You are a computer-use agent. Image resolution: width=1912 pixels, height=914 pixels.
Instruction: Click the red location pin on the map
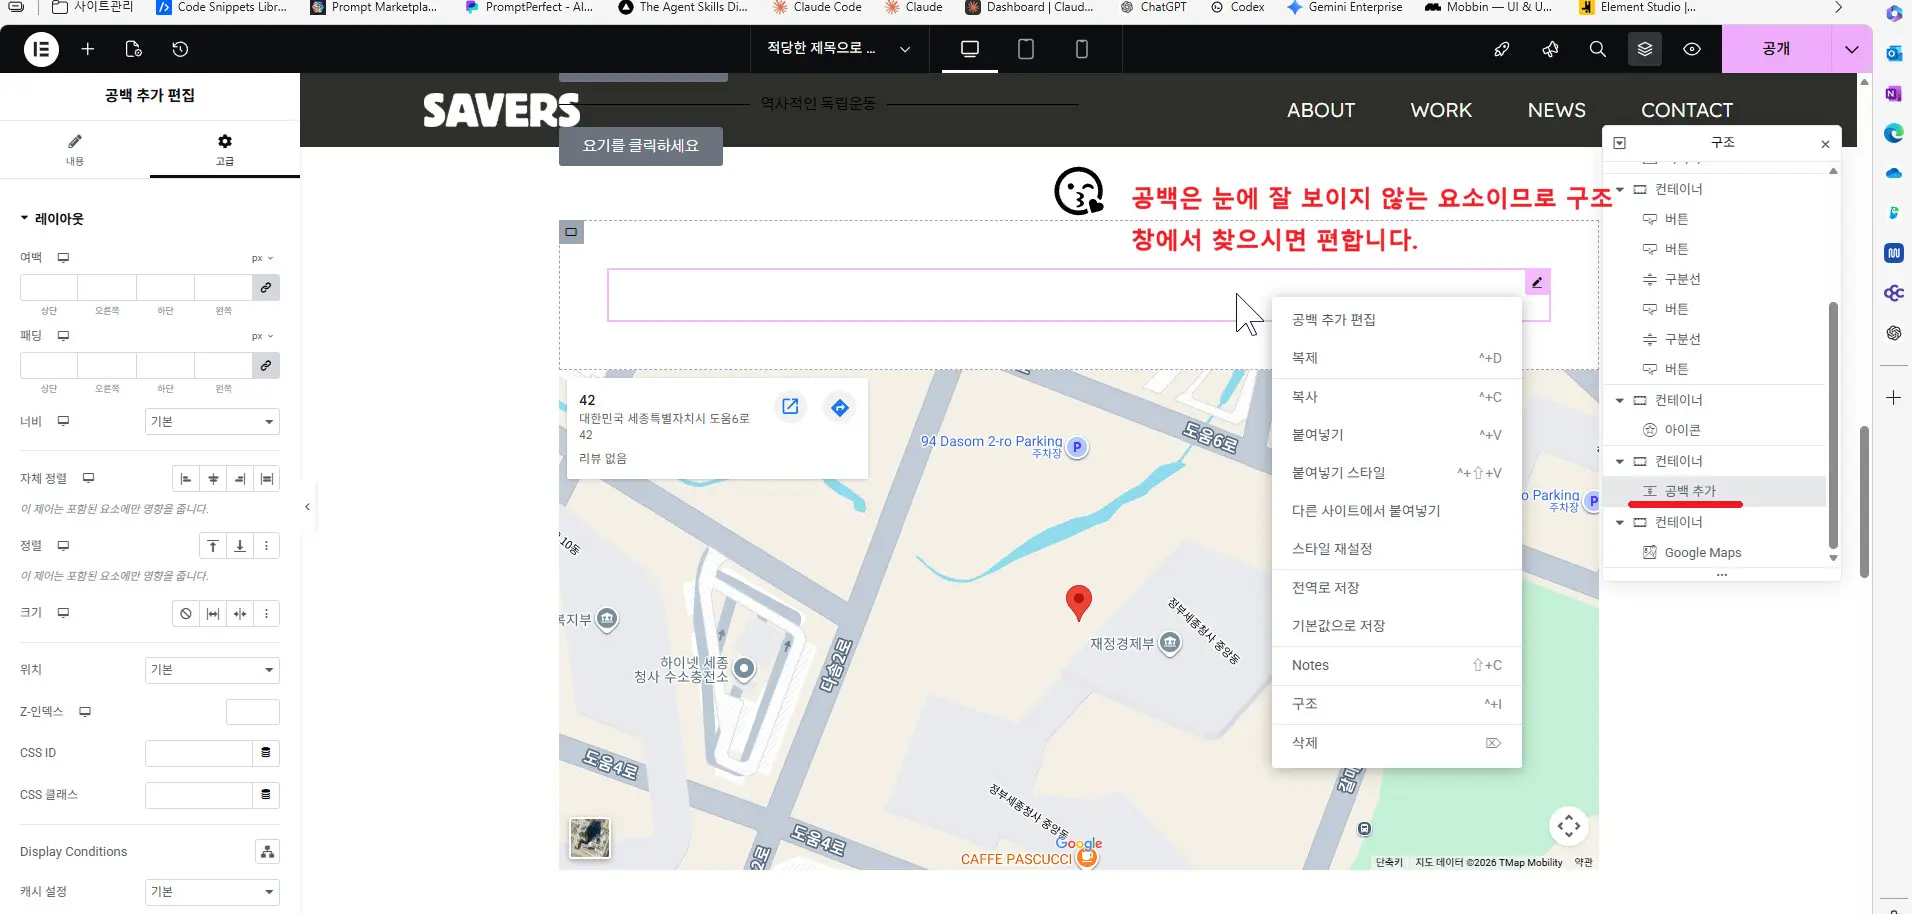click(x=1078, y=602)
